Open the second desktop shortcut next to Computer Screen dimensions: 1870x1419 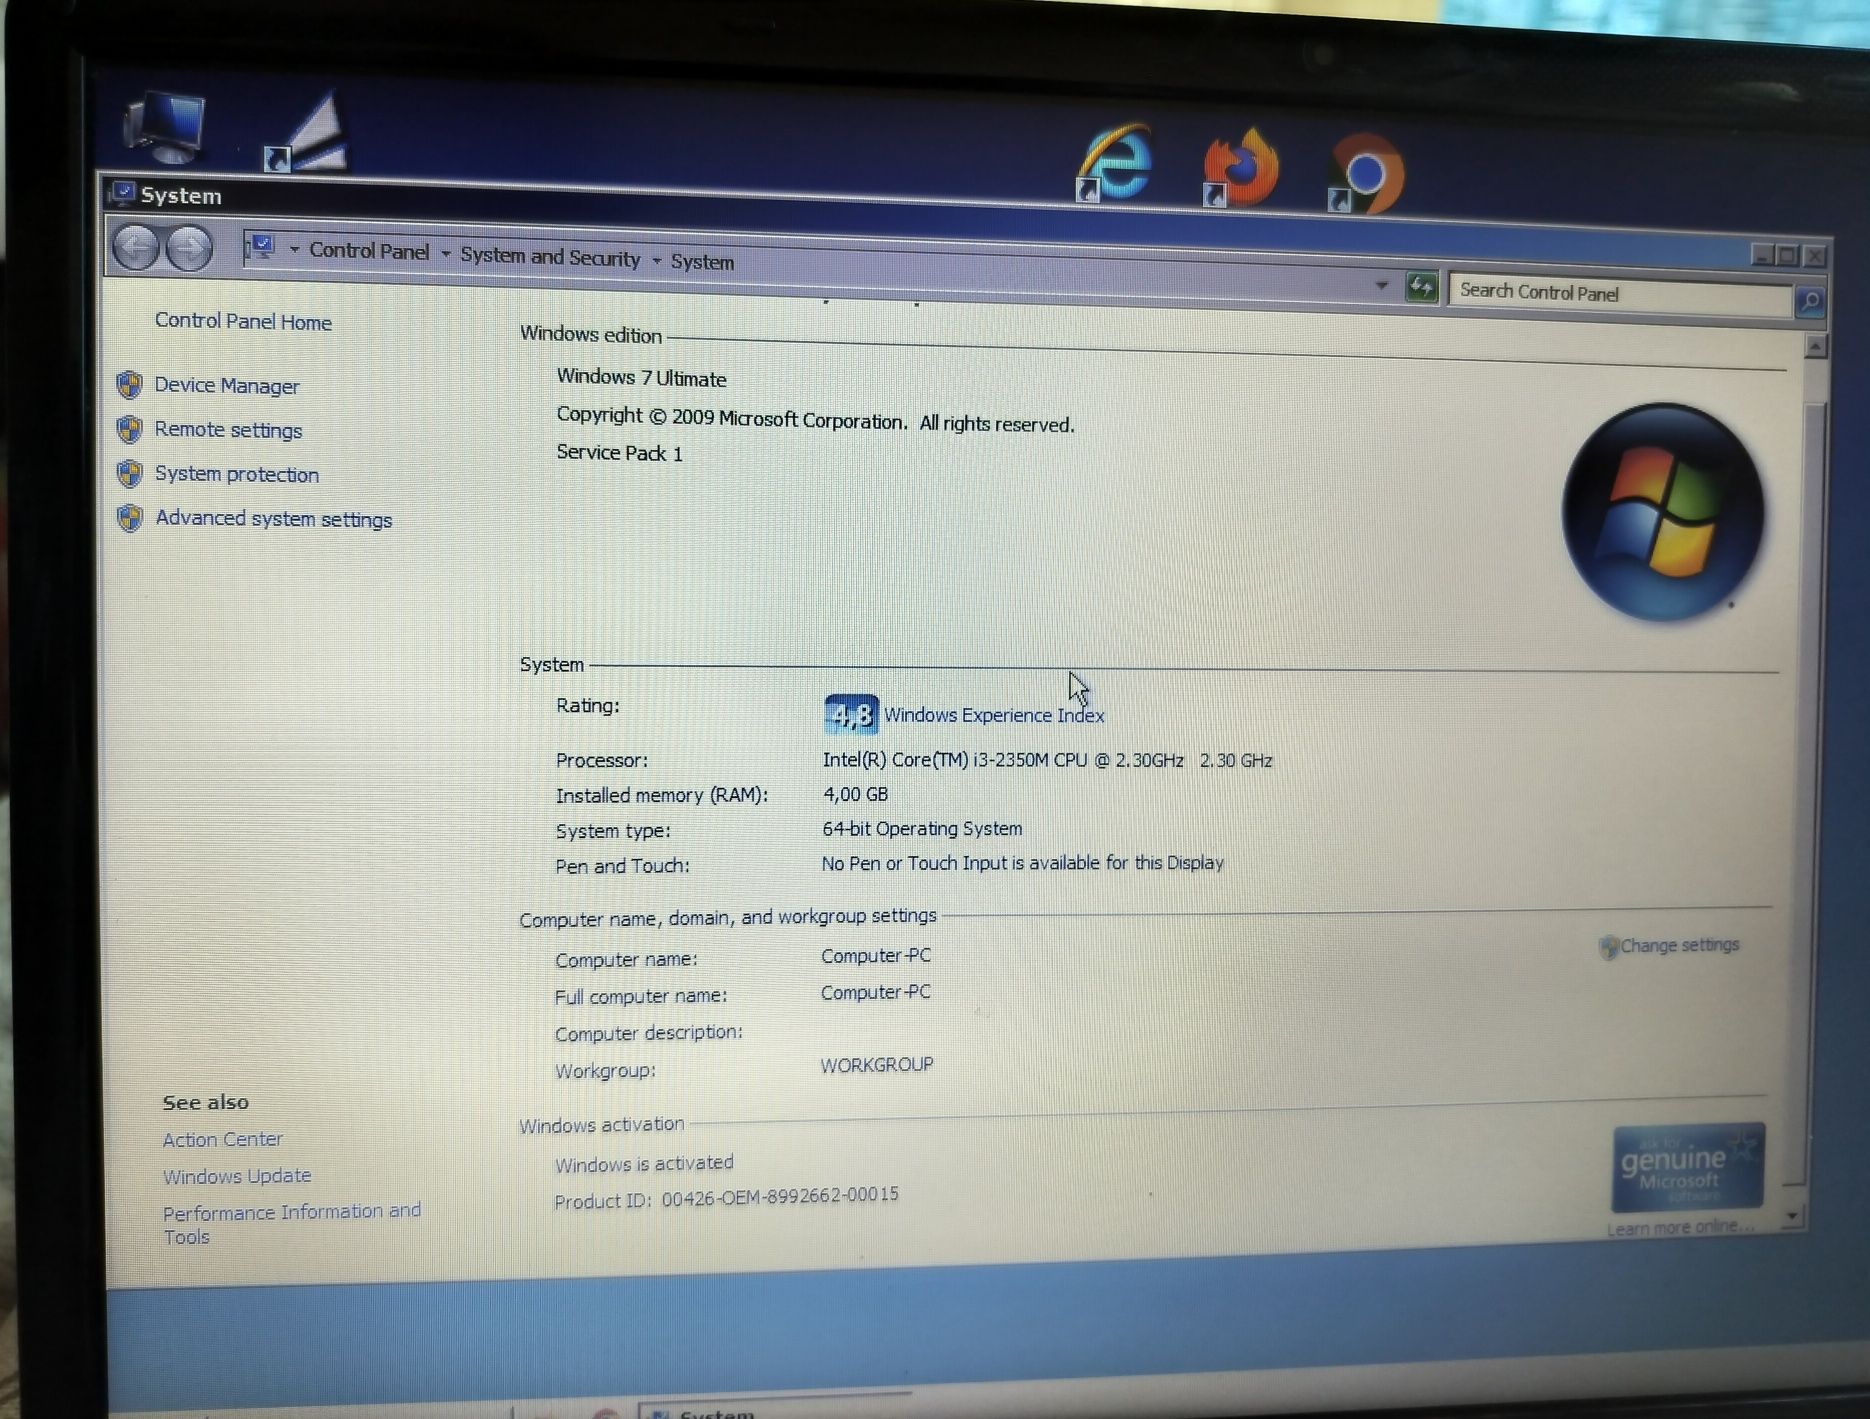pyautogui.click(x=307, y=134)
